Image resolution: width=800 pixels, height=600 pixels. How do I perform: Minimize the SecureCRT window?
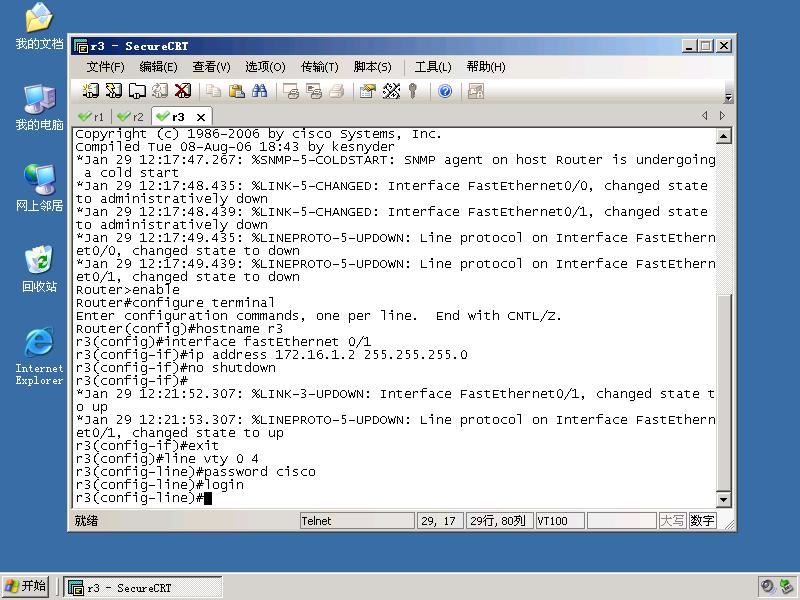(x=689, y=46)
